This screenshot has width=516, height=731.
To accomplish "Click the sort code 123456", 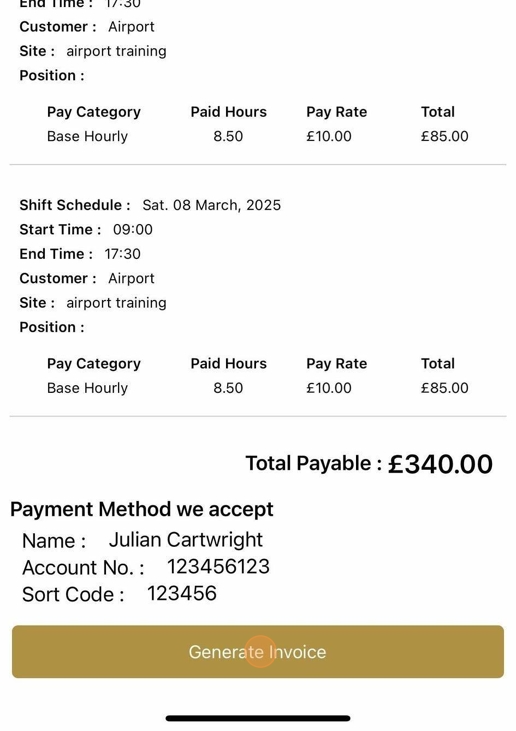I will pyautogui.click(x=182, y=593).
